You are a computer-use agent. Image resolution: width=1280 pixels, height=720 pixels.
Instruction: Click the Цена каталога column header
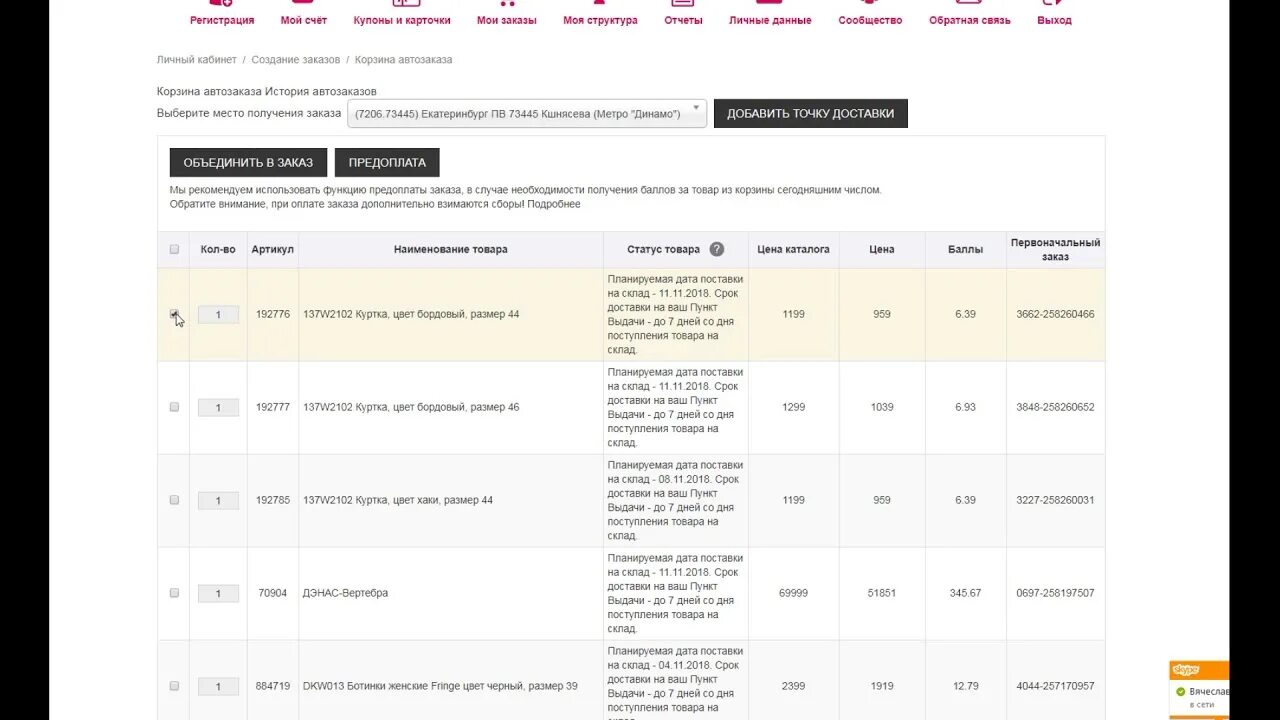tap(794, 249)
